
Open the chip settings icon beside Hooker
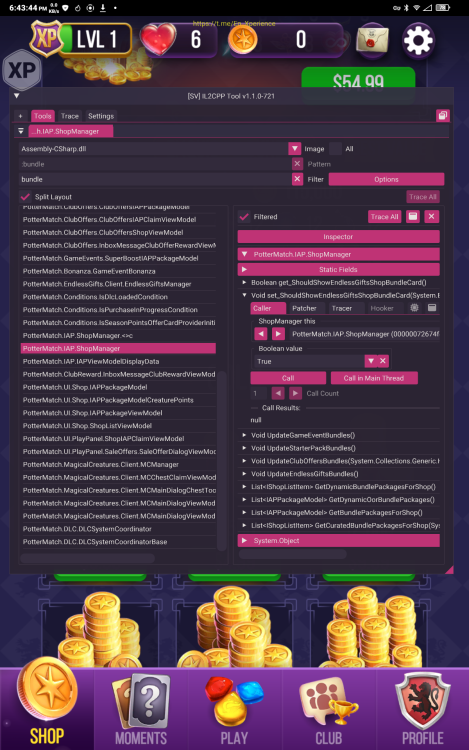414,308
